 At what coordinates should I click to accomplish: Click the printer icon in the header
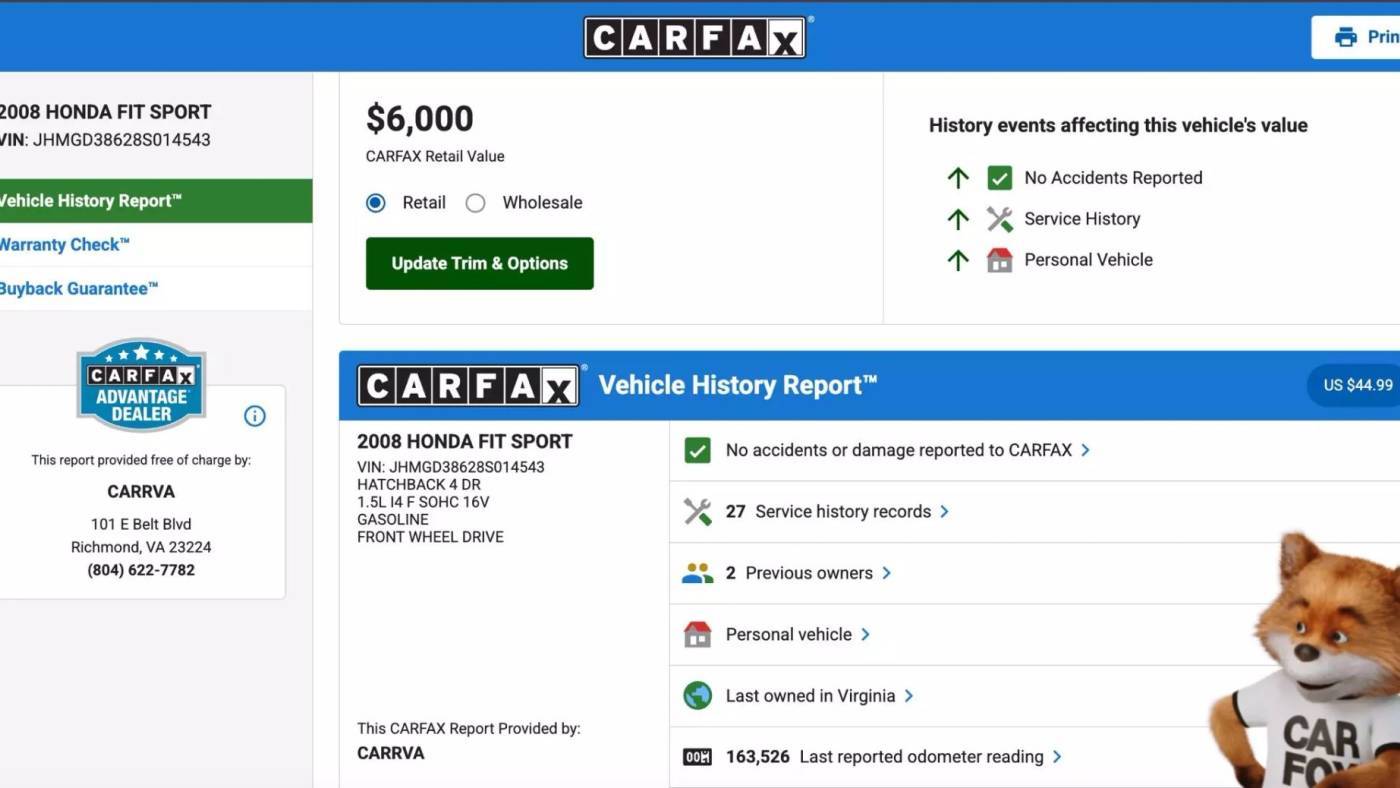(1346, 37)
